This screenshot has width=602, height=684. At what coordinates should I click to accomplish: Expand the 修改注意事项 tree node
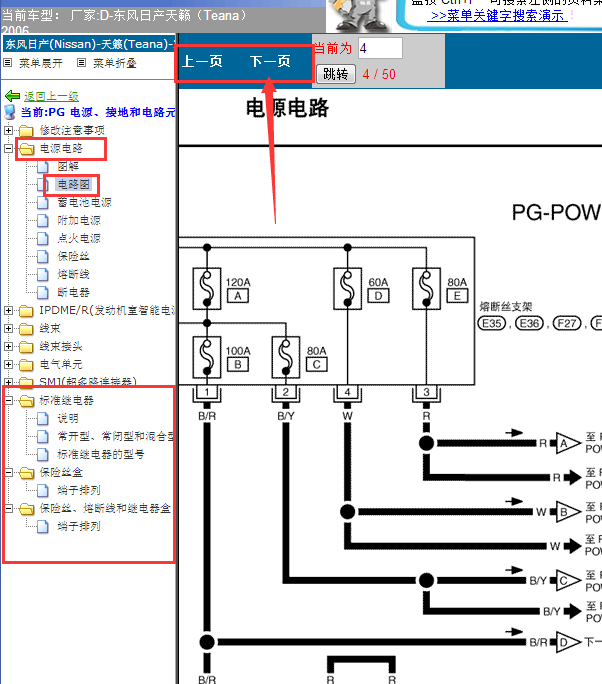[8, 130]
